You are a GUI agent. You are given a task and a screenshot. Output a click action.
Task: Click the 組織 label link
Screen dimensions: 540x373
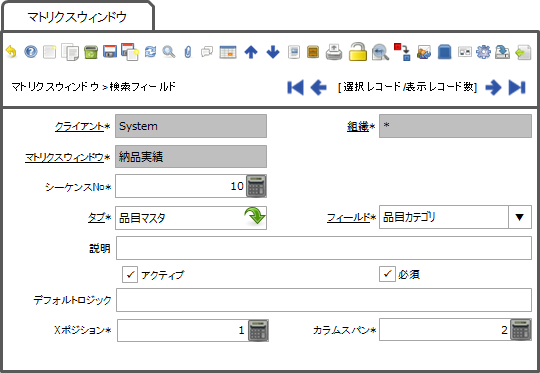click(x=358, y=126)
